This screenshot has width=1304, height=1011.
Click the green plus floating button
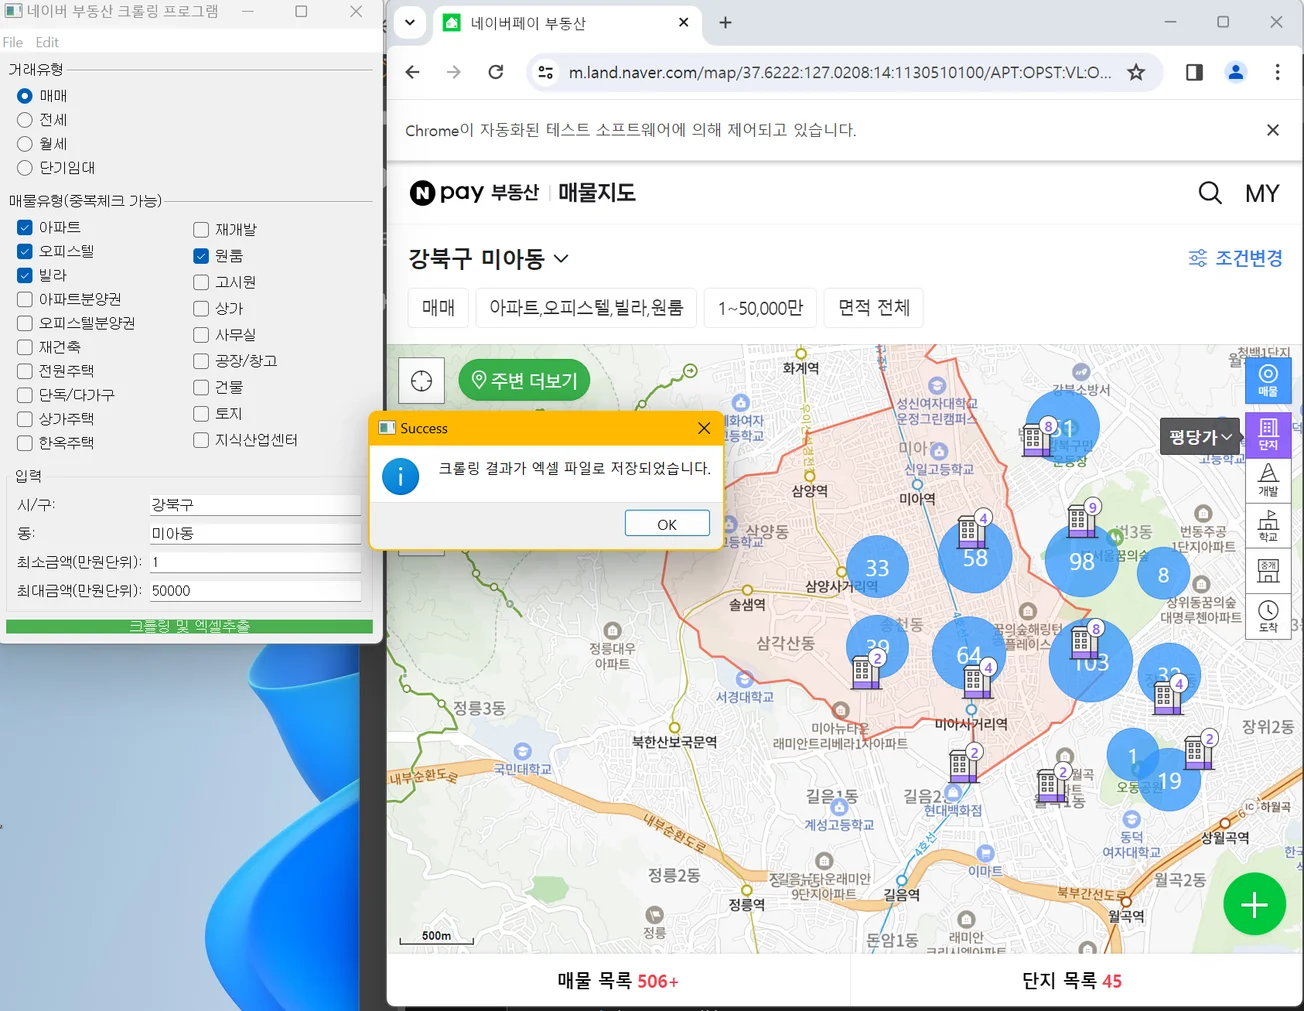coord(1254,904)
